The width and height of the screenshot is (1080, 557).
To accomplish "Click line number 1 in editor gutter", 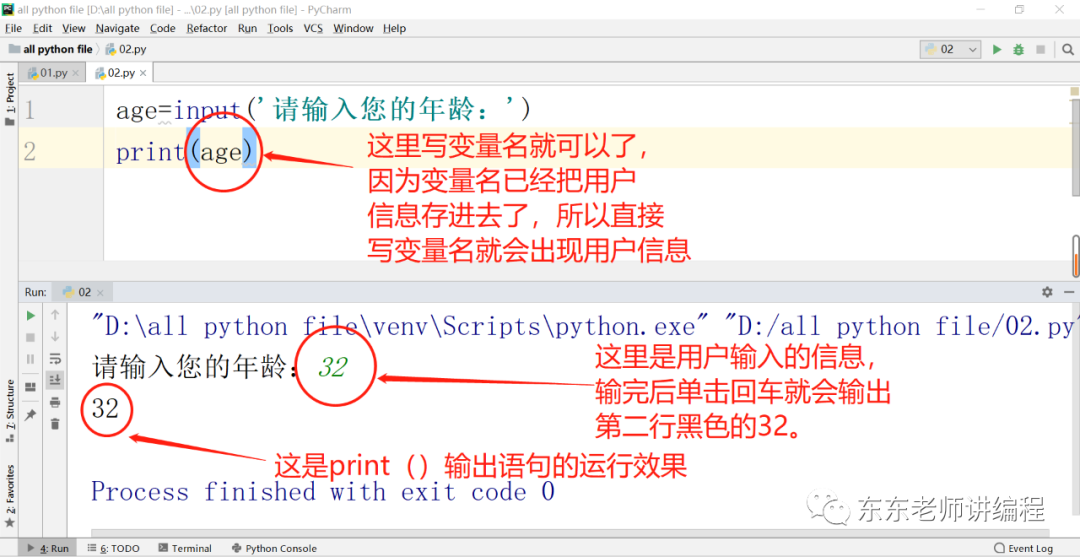I will click(29, 110).
